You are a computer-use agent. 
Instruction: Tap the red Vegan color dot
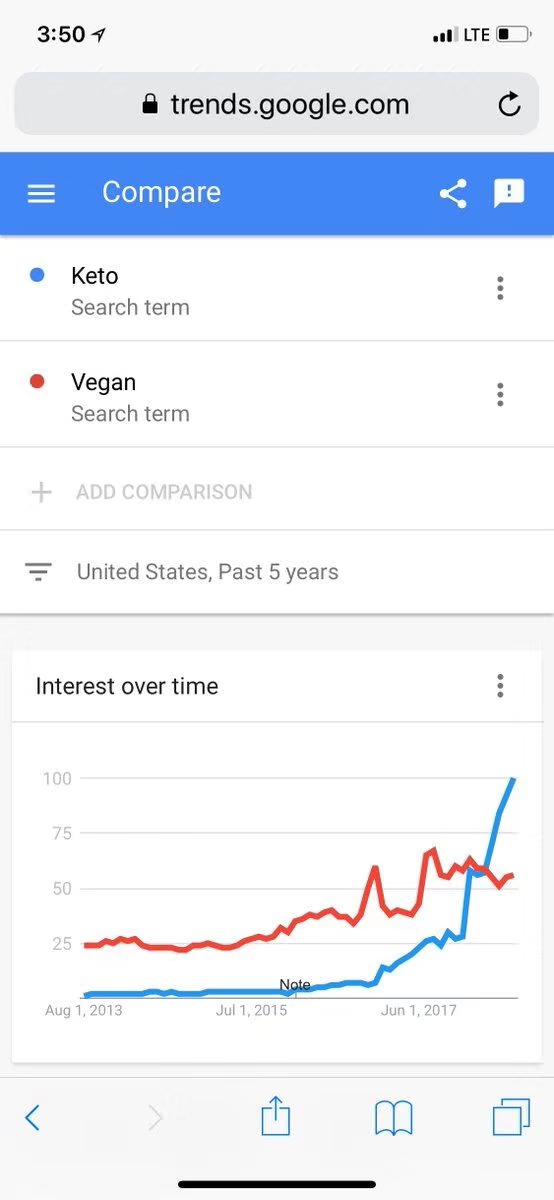(37, 381)
